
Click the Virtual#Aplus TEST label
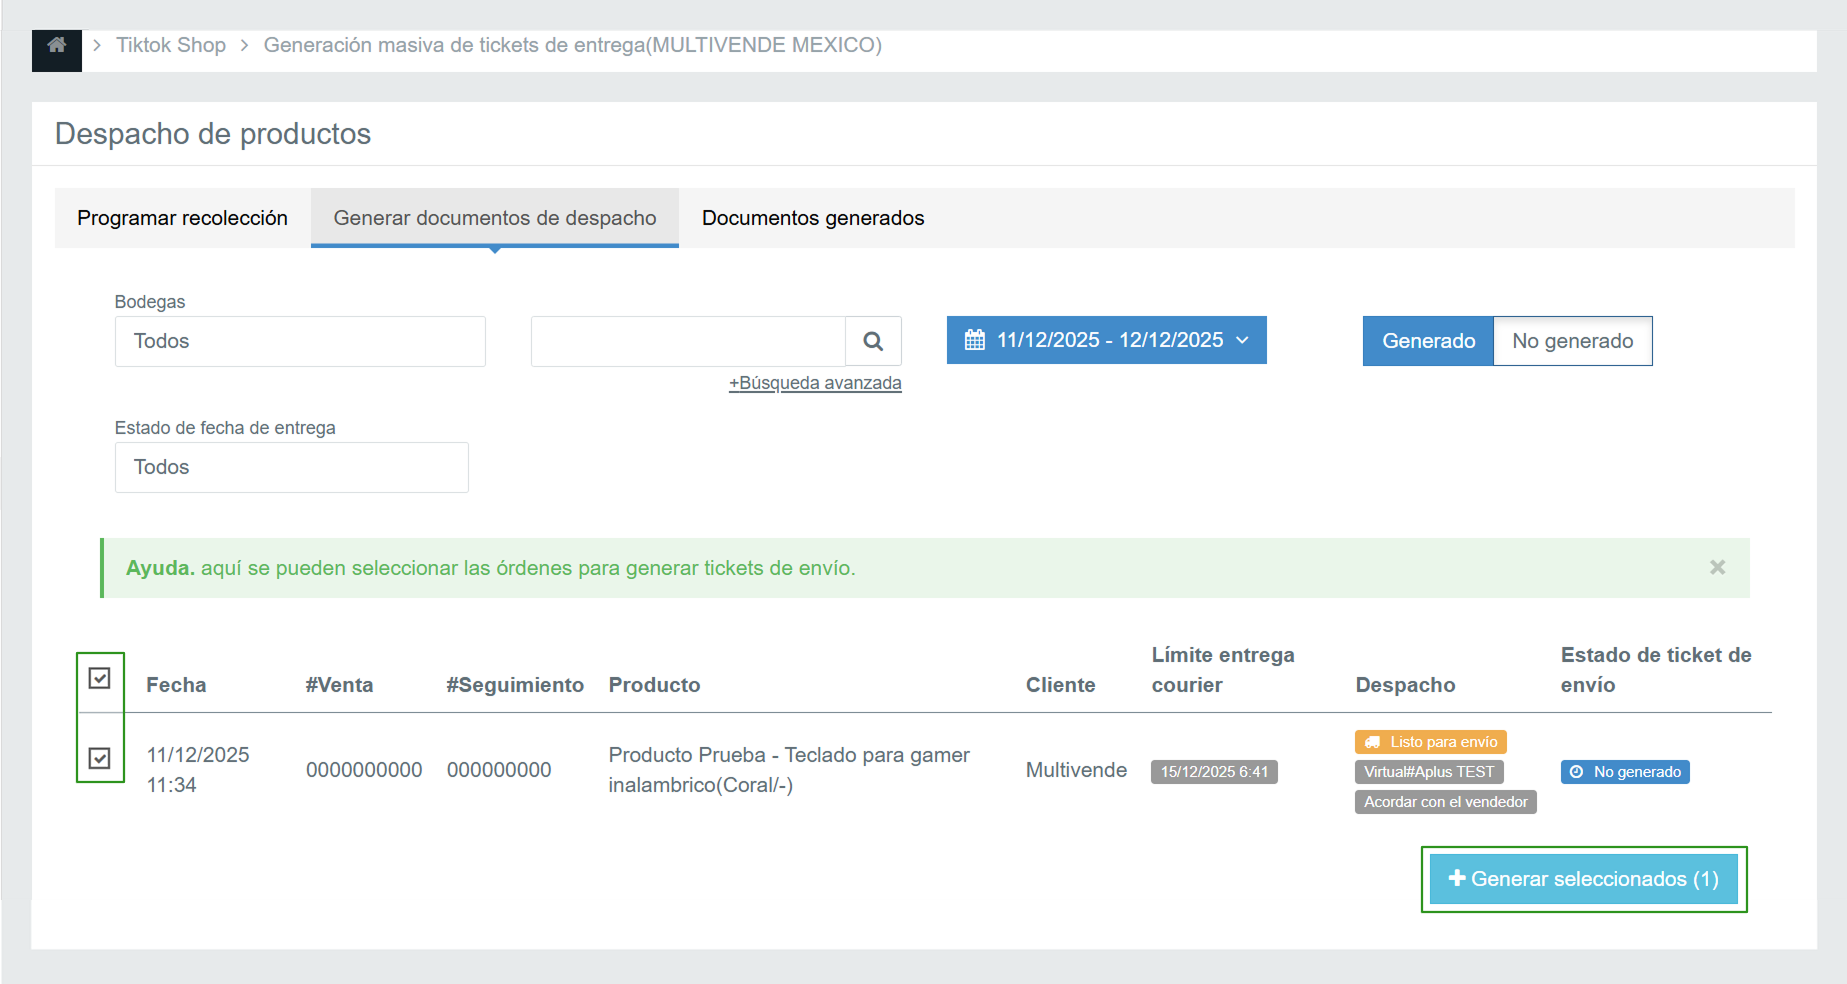point(1428,772)
